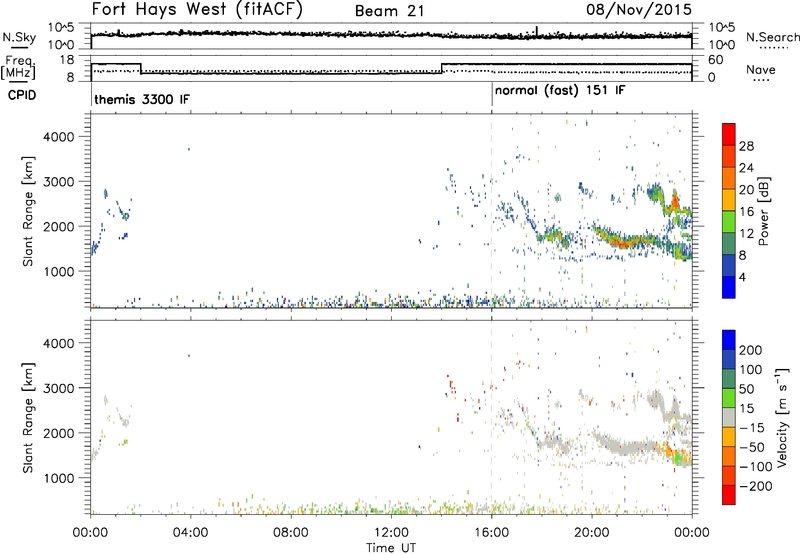This screenshot has width=800, height=554.
Task: Click the date '08/Nov/2015'
Action: pyautogui.click(x=639, y=9)
